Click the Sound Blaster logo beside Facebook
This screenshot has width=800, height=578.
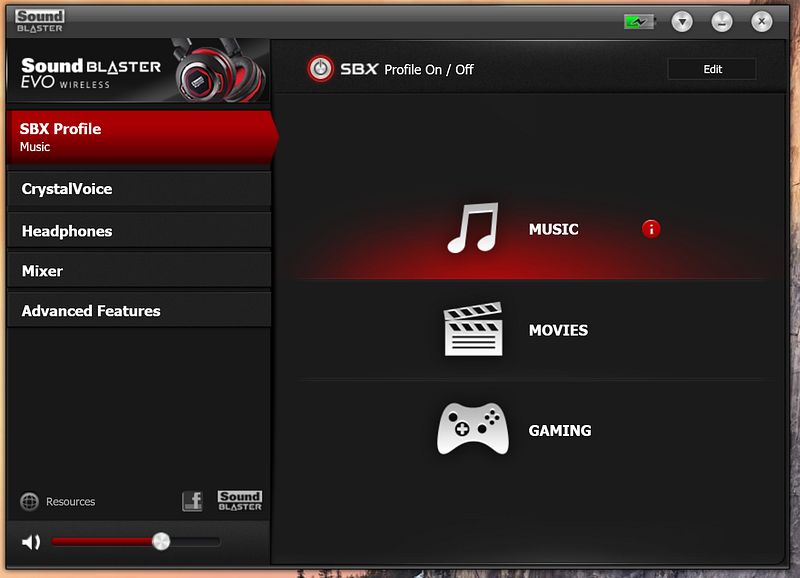240,501
